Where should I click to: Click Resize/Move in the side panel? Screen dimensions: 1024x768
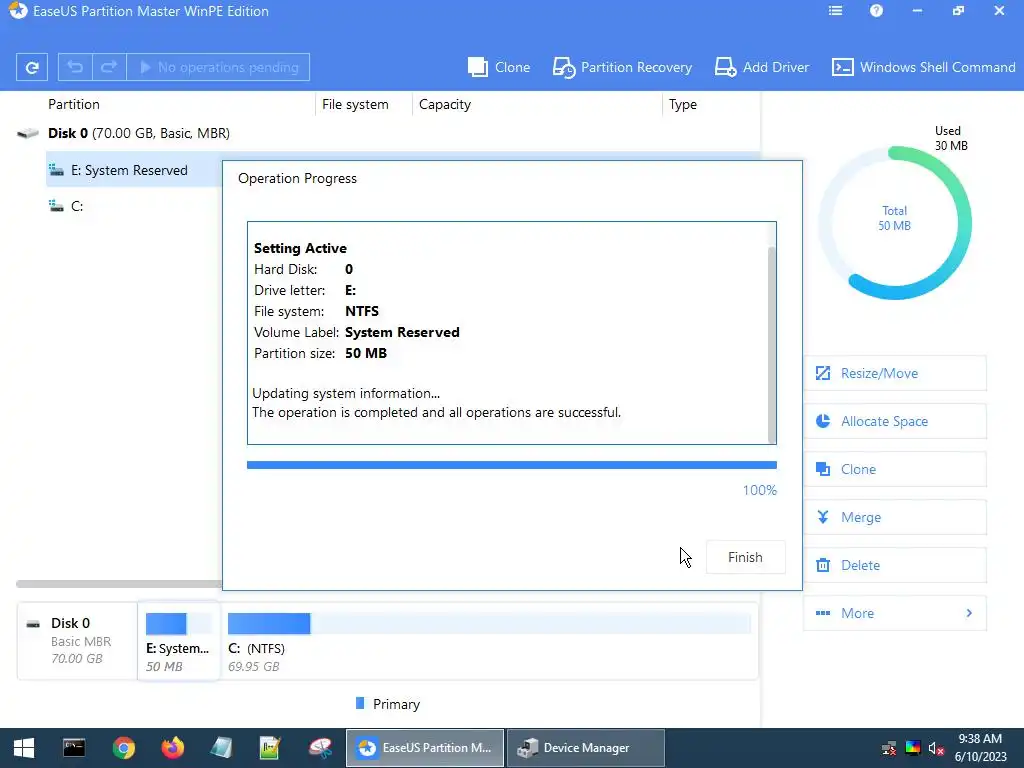click(x=895, y=373)
